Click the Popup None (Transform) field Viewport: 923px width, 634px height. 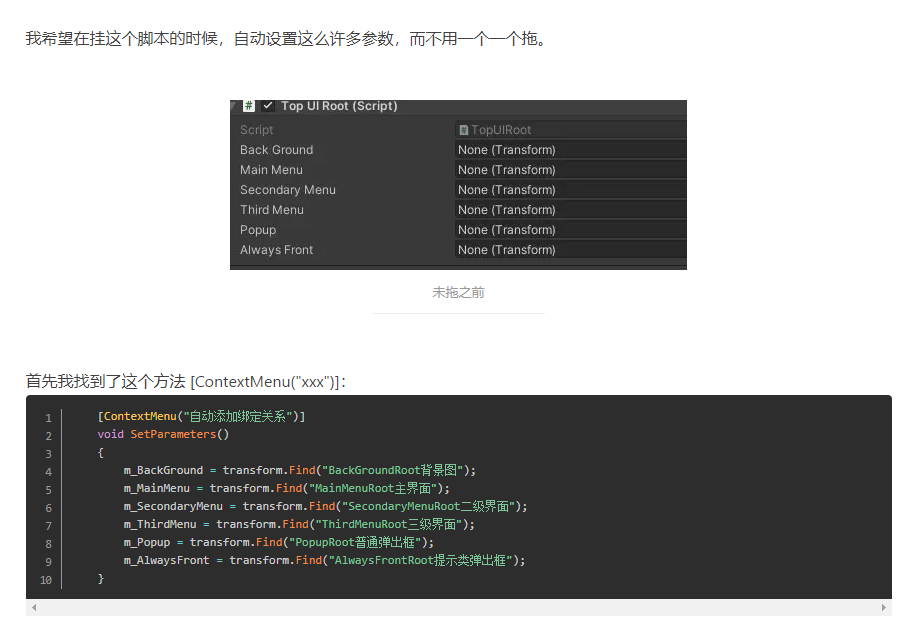point(570,230)
